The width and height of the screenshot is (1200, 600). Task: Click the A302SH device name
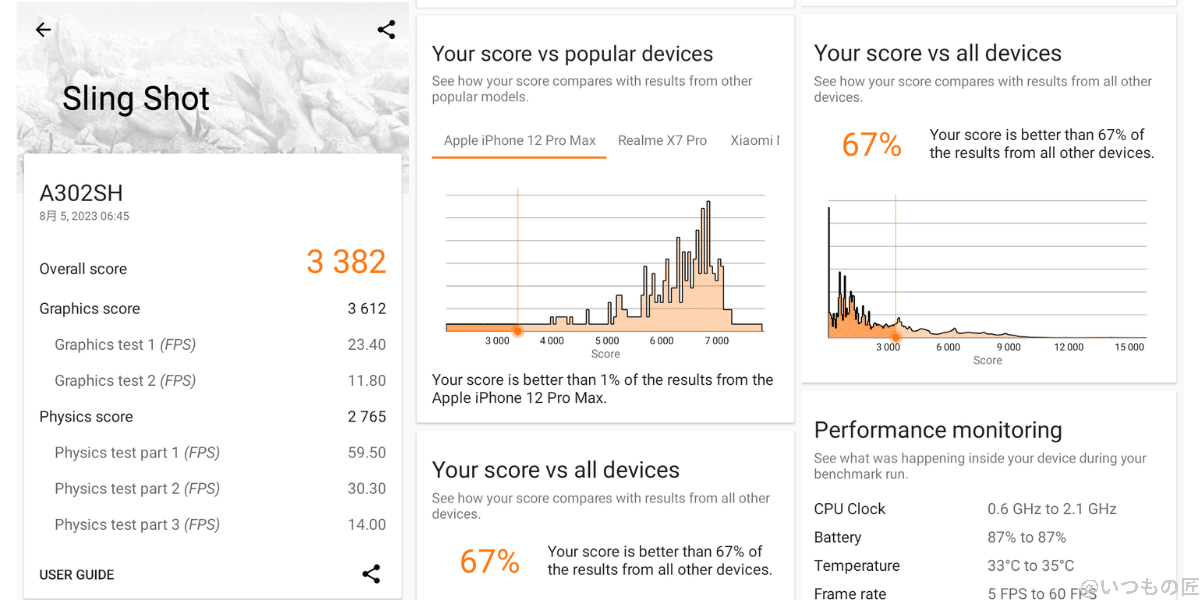81,194
